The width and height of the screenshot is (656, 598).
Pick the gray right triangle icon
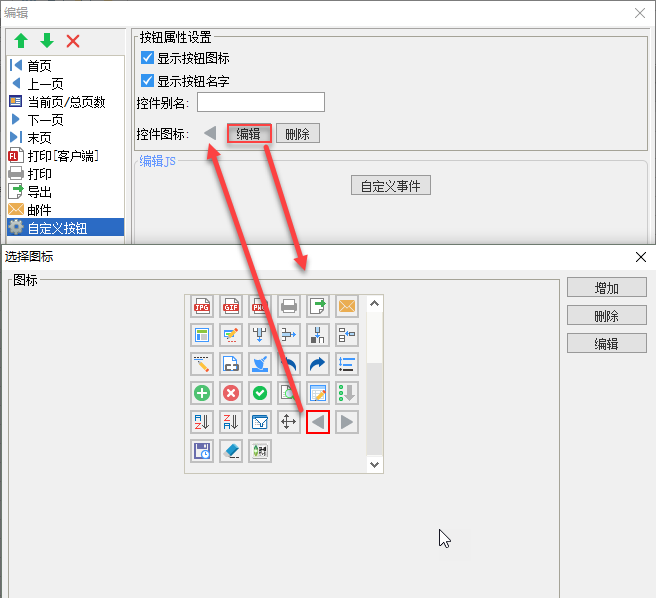(x=347, y=422)
